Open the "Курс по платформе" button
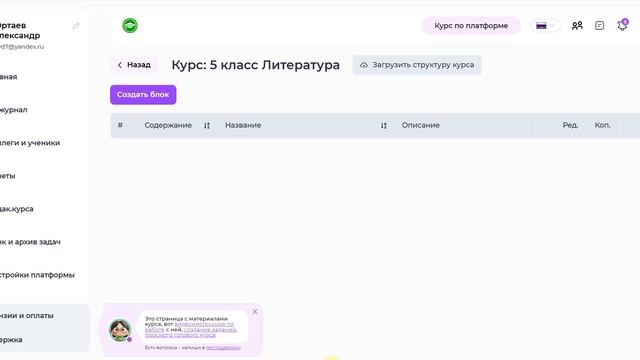 tap(471, 26)
